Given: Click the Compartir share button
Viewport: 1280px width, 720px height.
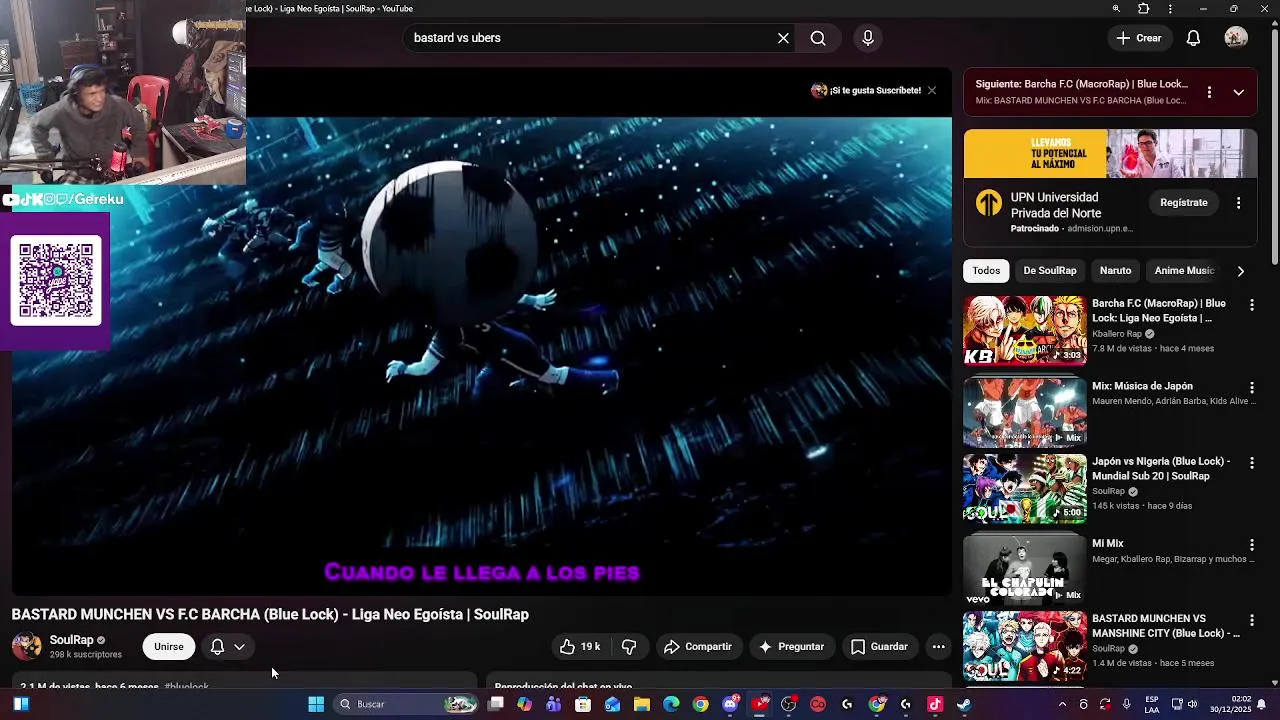Looking at the screenshot, I should point(698,647).
